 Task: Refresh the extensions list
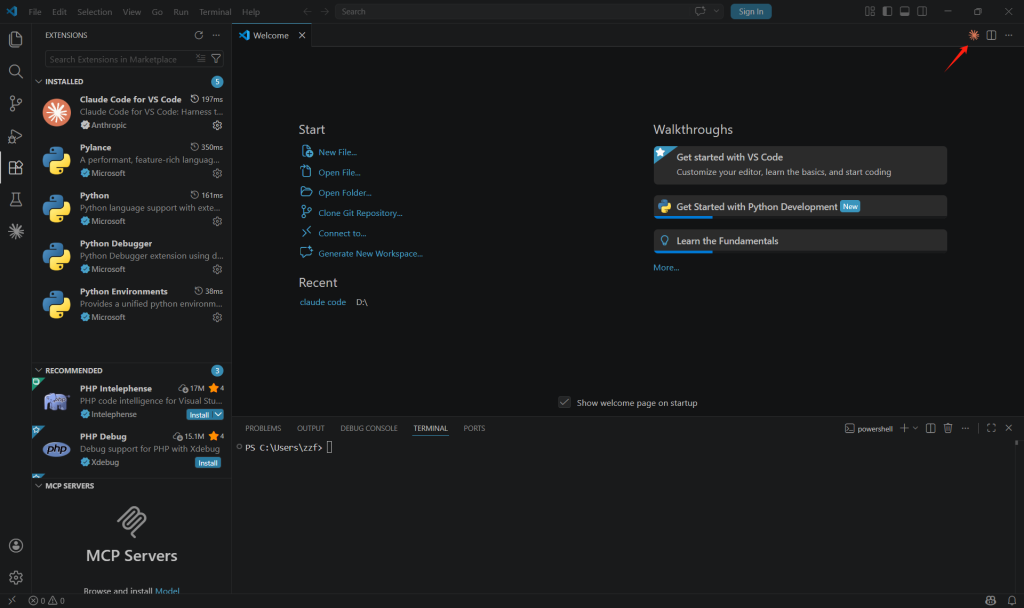(198, 35)
